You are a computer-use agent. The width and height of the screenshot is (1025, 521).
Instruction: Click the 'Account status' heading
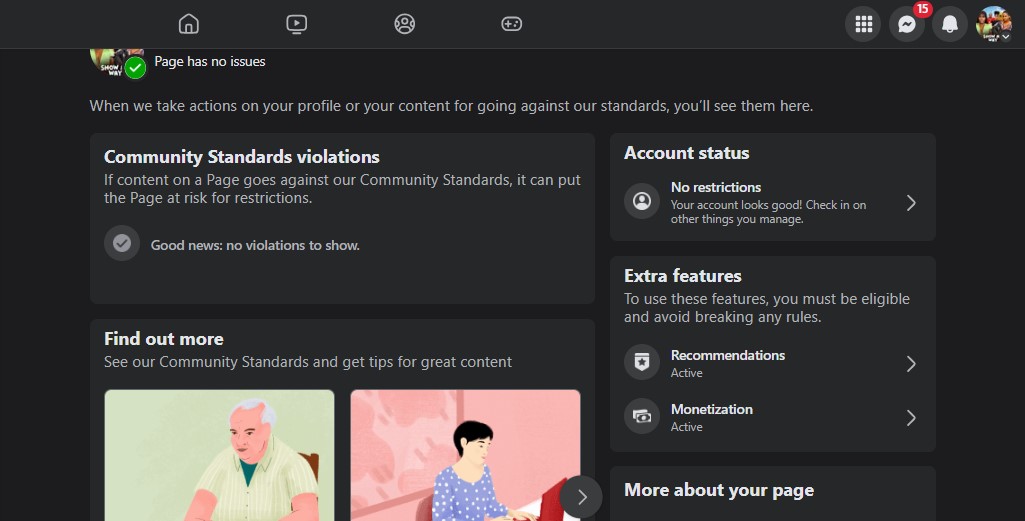click(x=686, y=153)
